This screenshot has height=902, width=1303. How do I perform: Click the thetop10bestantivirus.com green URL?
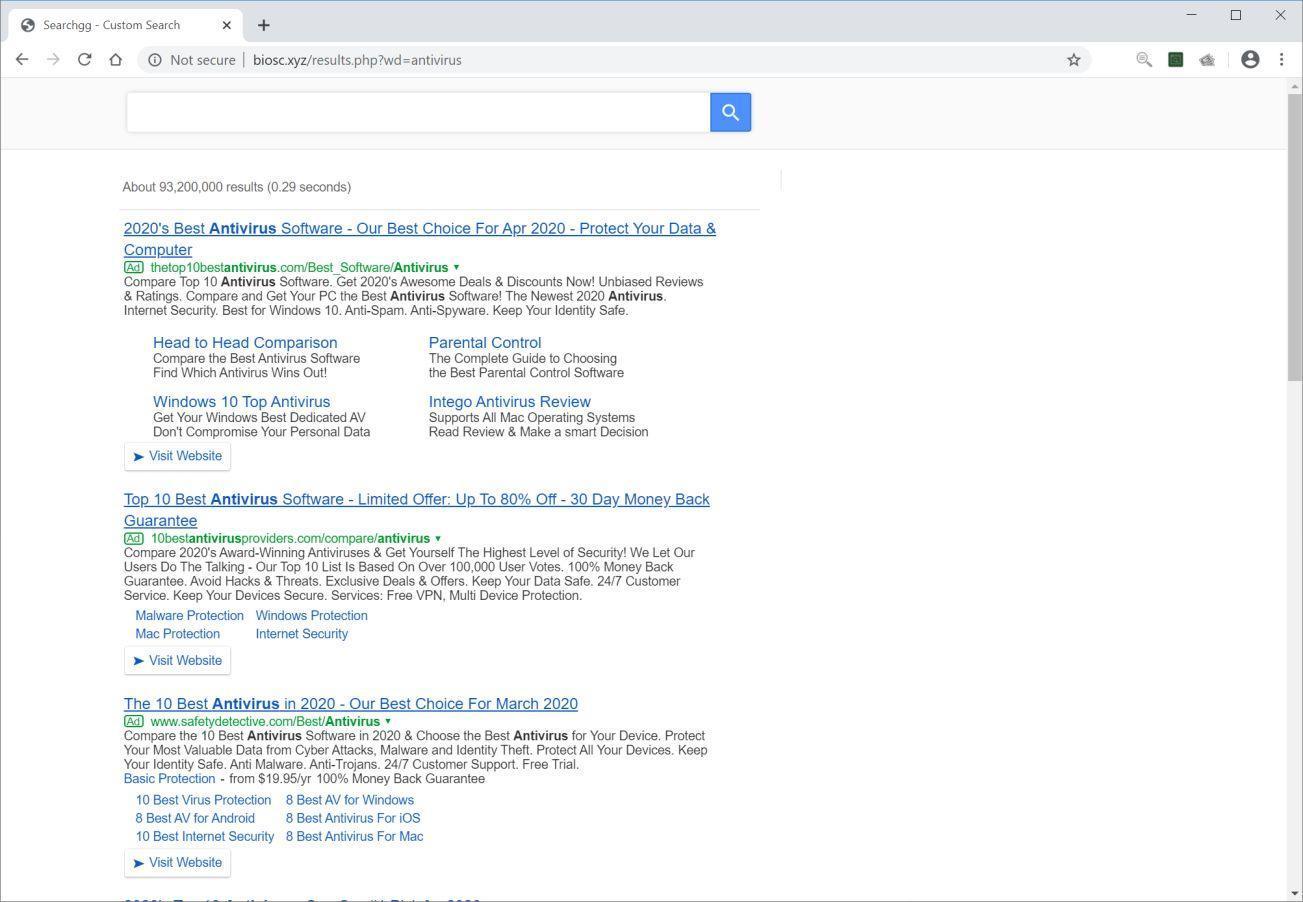(x=299, y=268)
